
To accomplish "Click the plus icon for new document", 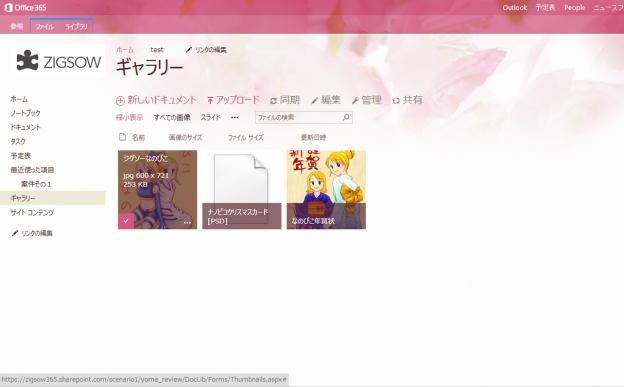I will click(x=120, y=101).
